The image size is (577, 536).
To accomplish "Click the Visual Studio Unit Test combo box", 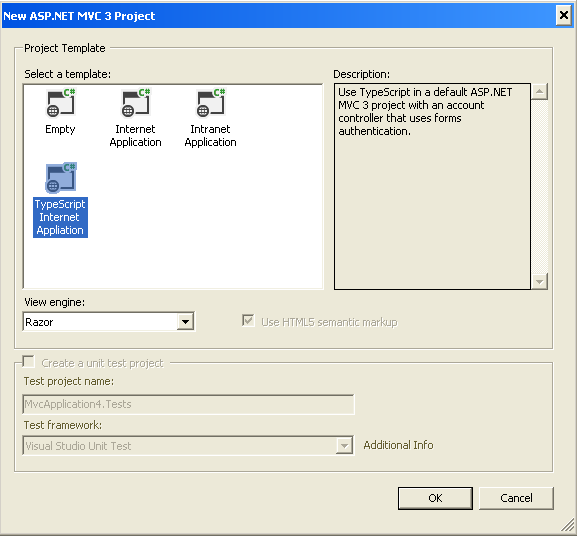I will pyautogui.click(x=188, y=446).
